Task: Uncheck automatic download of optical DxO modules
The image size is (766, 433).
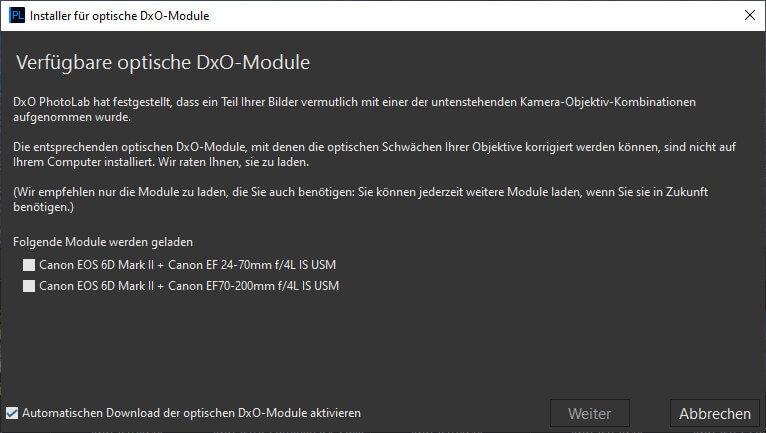Action: tap(12, 413)
